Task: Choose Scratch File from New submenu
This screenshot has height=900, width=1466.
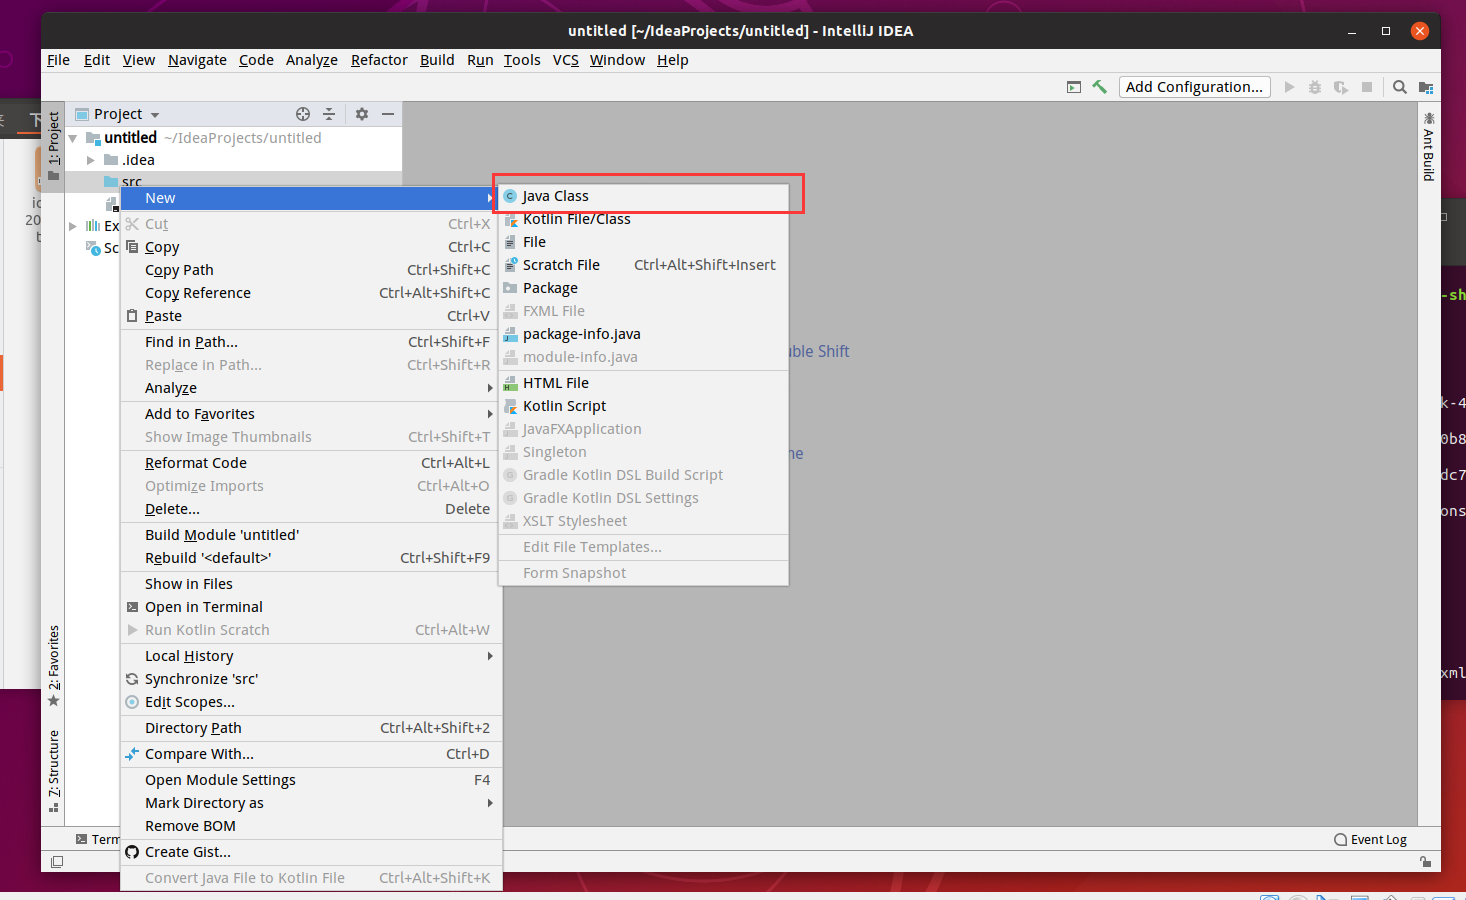Action: [643, 265]
